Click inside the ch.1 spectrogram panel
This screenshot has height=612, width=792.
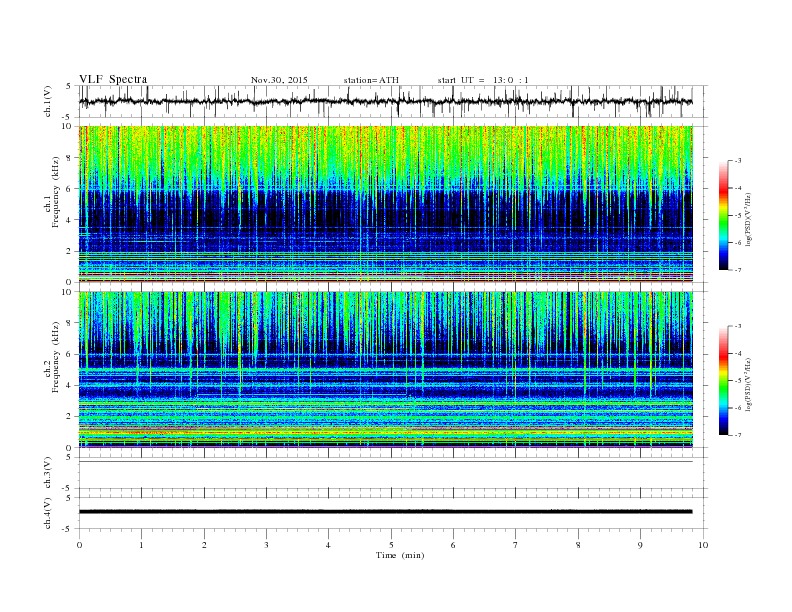click(385, 204)
